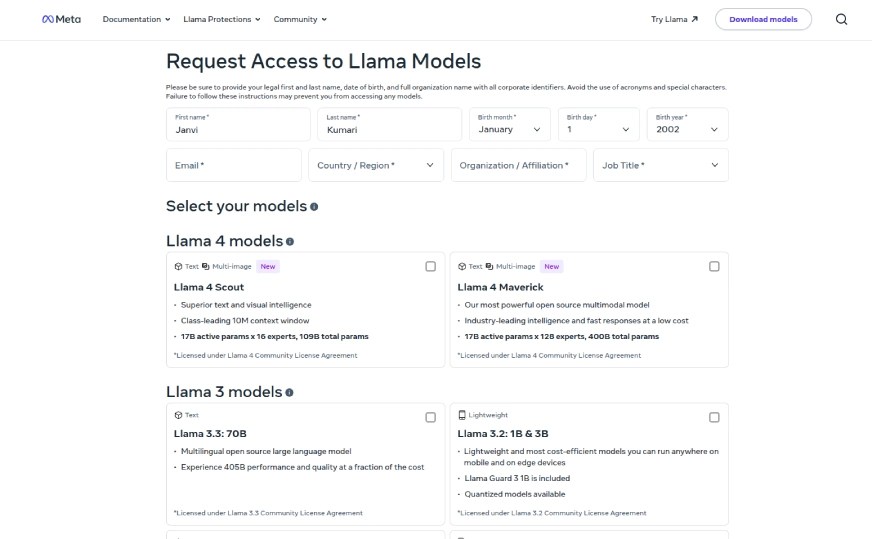Click 'Request Access to Llama Models' heading

(x=323, y=61)
